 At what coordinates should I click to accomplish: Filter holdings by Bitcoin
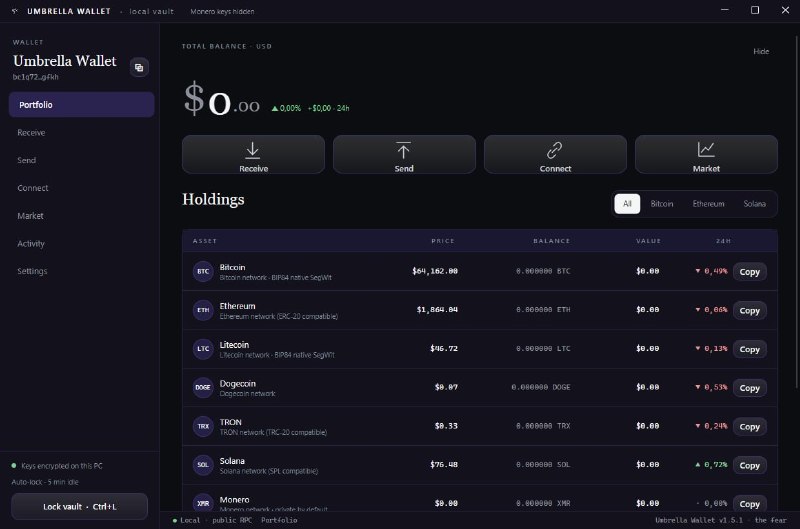click(662, 204)
